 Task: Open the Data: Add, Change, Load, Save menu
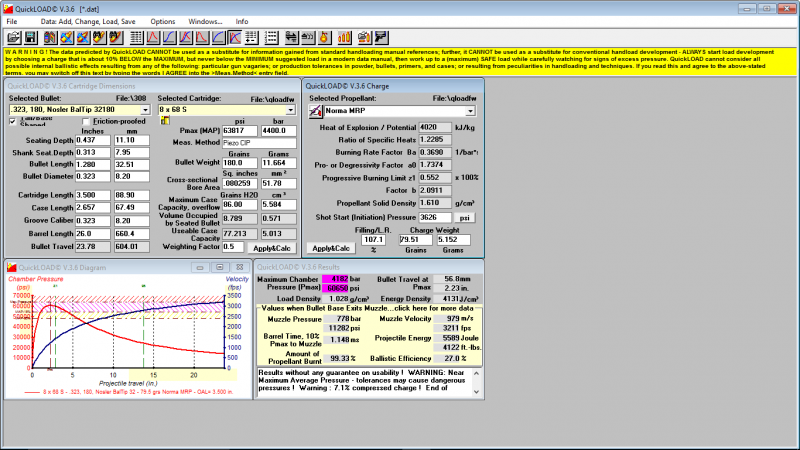pyautogui.click(x=88, y=21)
